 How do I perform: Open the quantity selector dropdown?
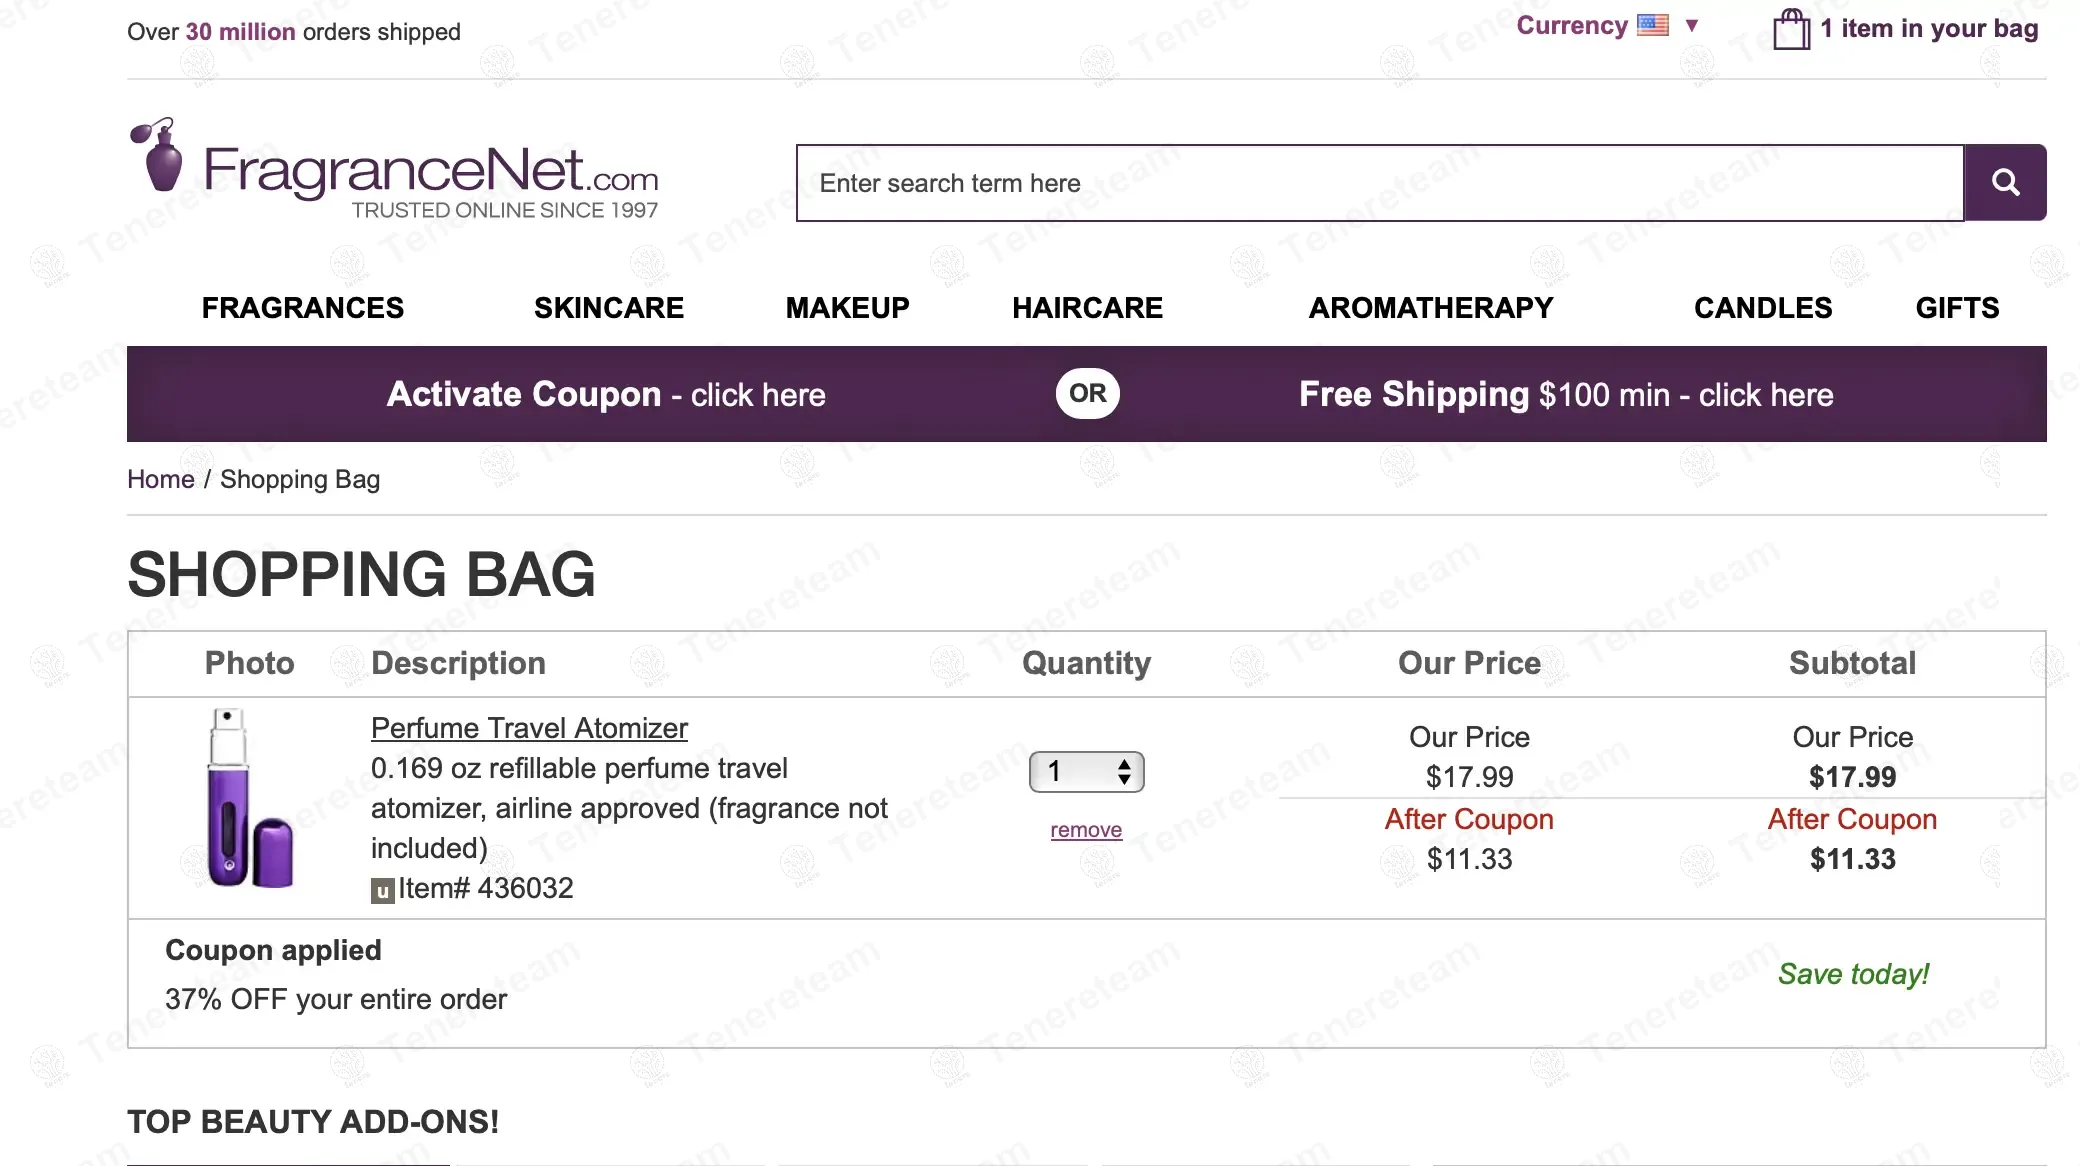pos(1086,772)
